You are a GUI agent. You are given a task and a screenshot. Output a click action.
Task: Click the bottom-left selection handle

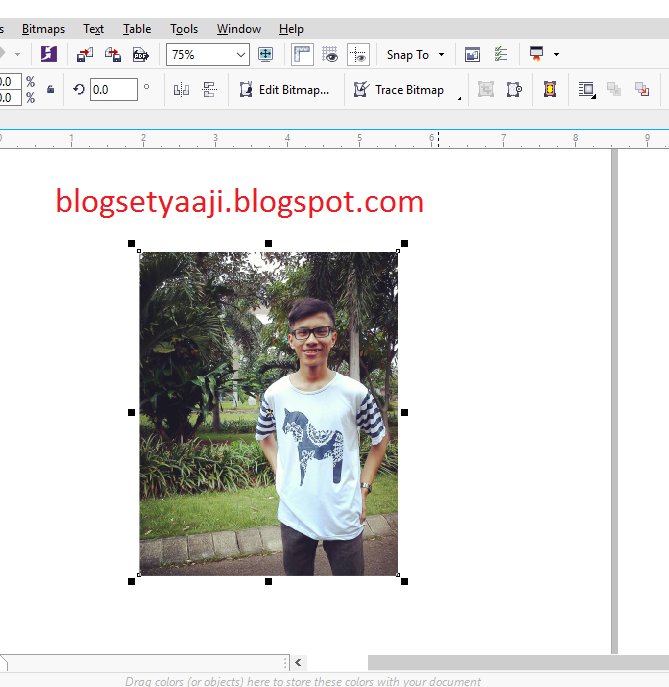click(x=131, y=581)
